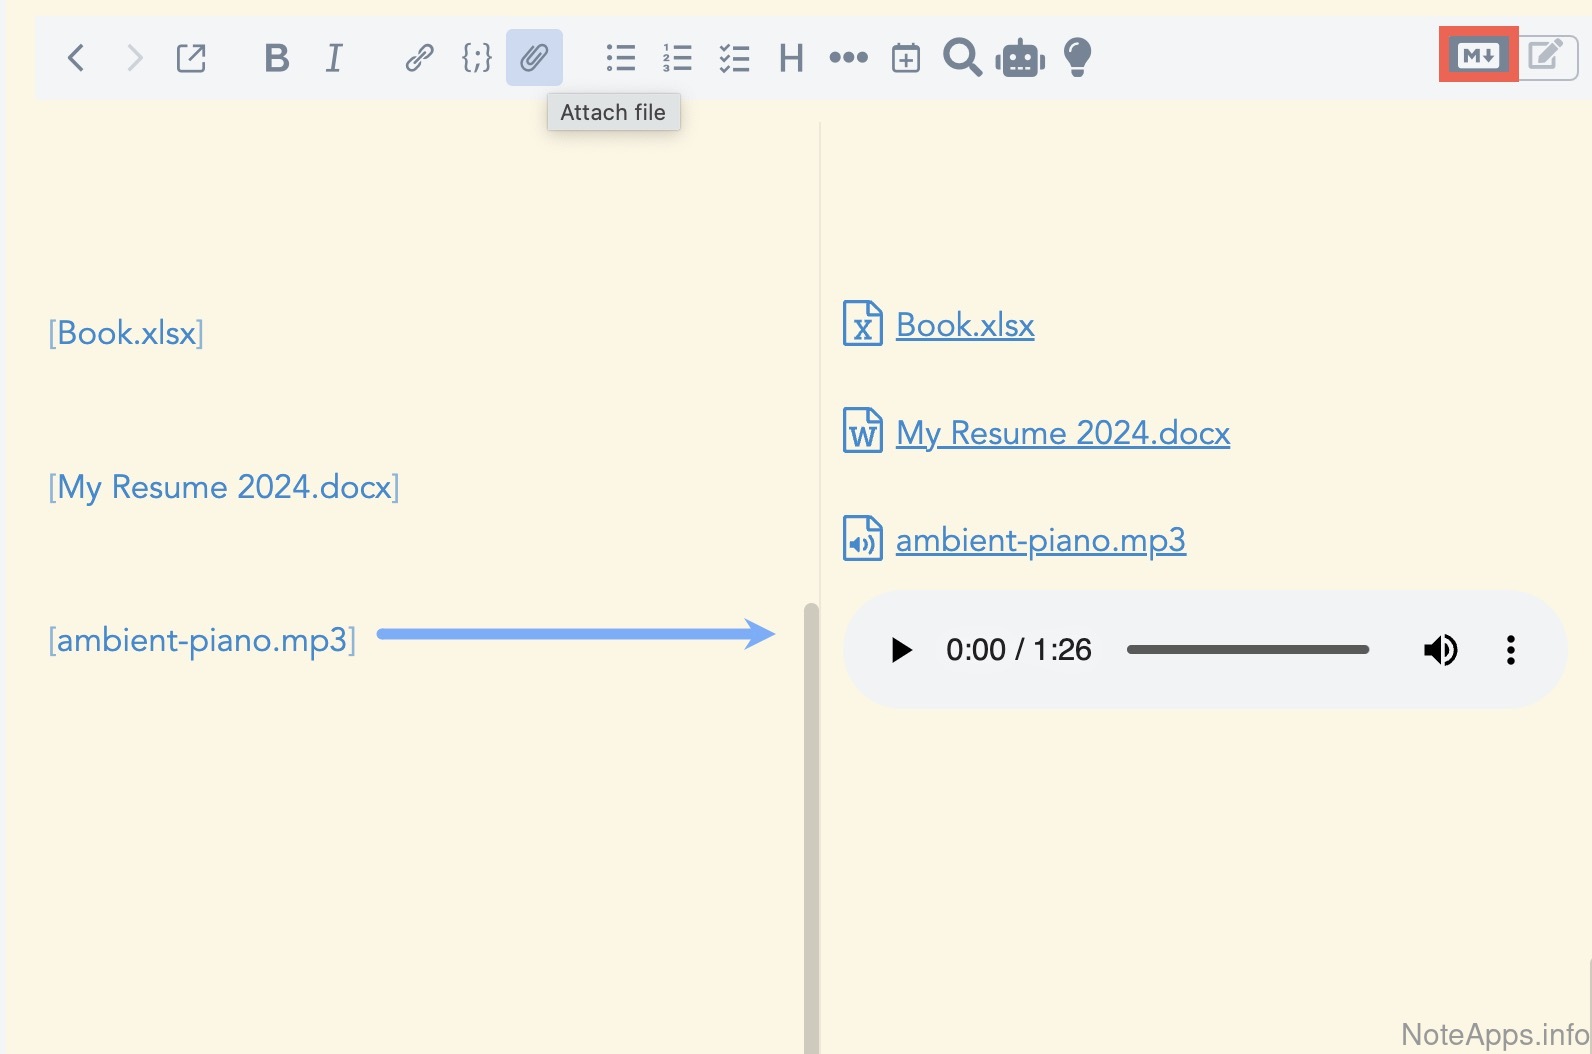Image resolution: width=1592 pixels, height=1054 pixels.
Task: Insert a hyperlink using link icon
Action: (x=419, y=58)
